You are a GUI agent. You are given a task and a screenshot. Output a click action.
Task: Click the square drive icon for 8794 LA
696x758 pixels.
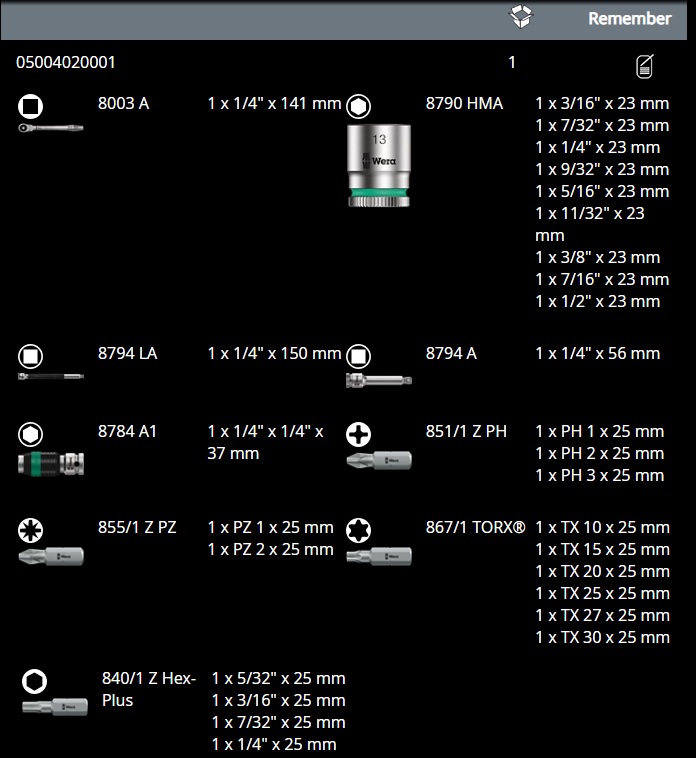[31, 355]
